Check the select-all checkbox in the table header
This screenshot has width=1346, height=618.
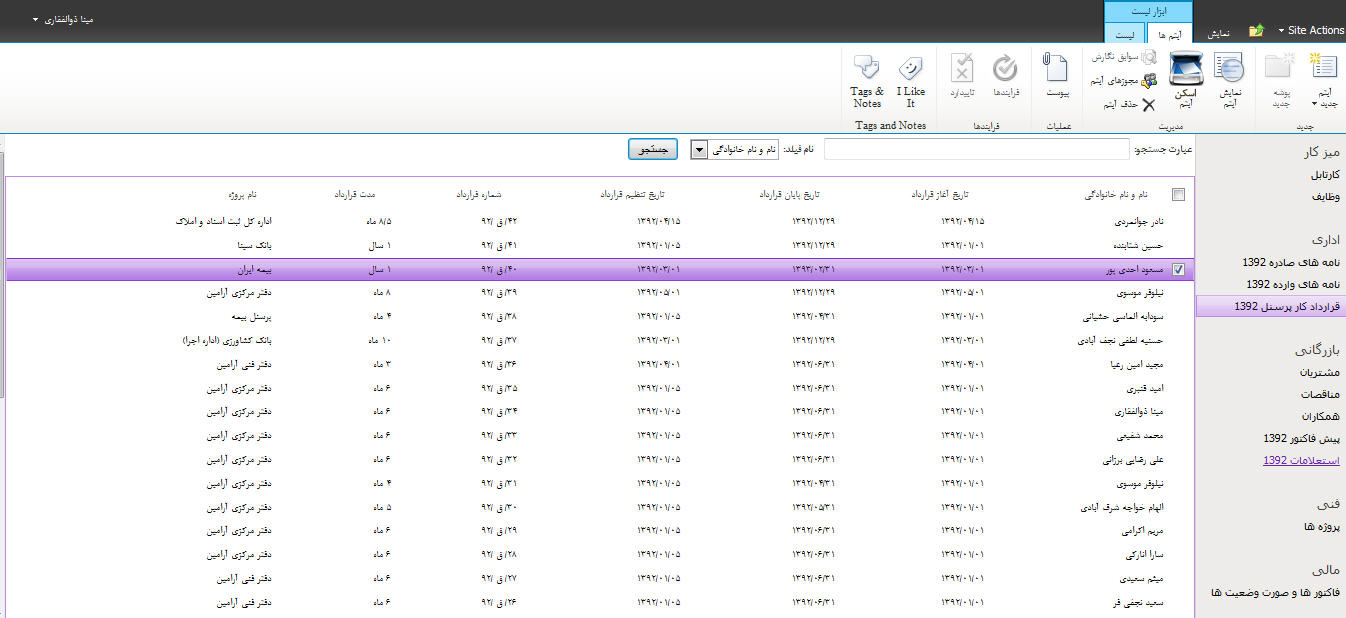click(x=1178, y=195)
